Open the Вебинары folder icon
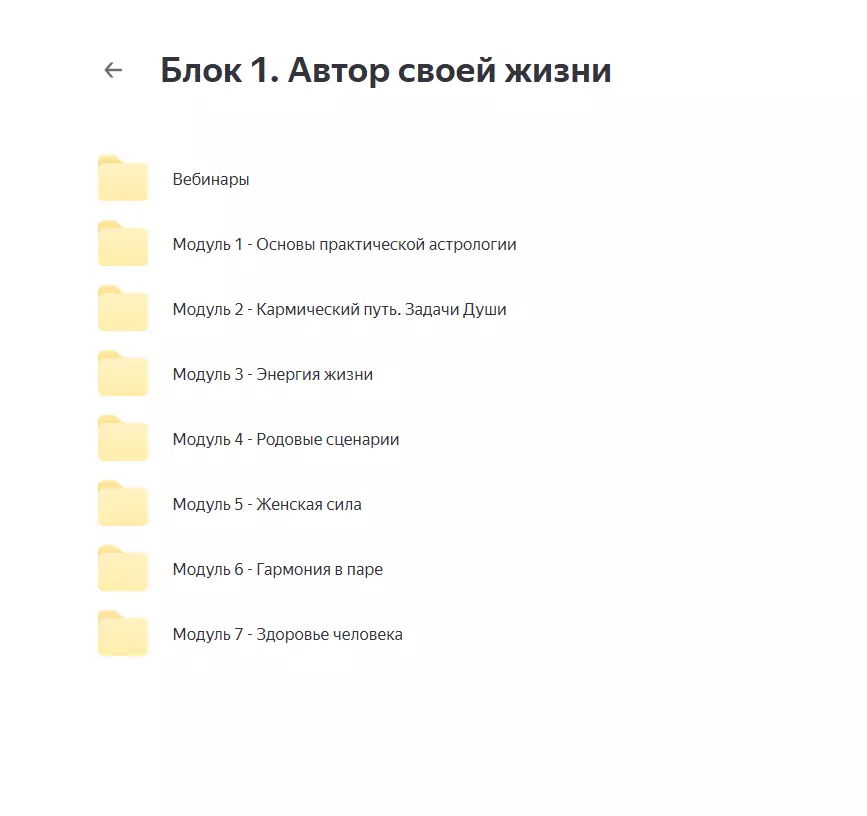The width and height of the screenshot is (867, 816). click(122, 179)
